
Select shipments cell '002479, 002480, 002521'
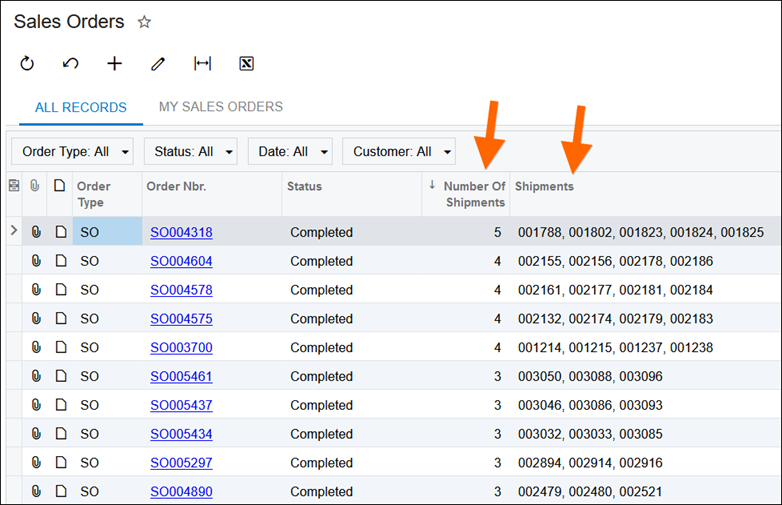click(645, 492)
